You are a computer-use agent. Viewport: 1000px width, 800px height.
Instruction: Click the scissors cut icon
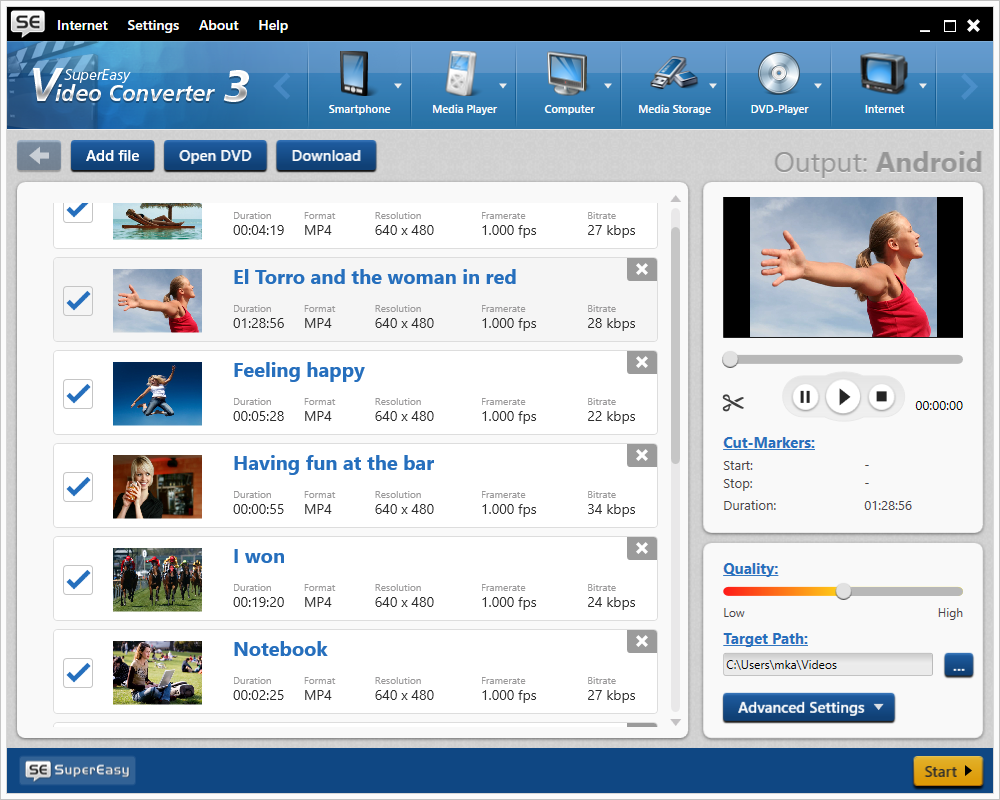[733, 403]
